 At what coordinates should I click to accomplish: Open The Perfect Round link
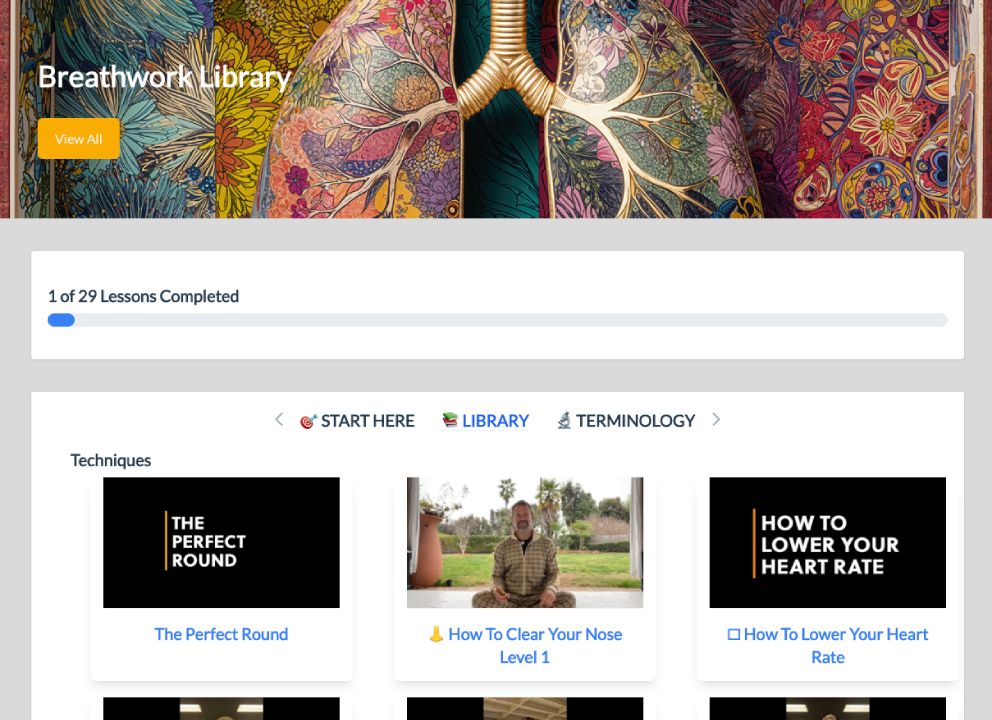221,634
